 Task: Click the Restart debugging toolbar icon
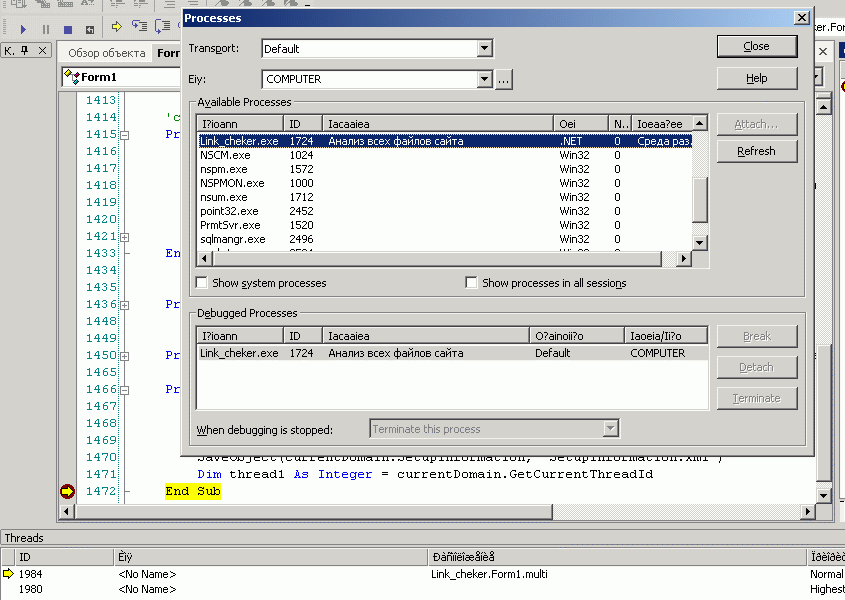click(90, 29)
